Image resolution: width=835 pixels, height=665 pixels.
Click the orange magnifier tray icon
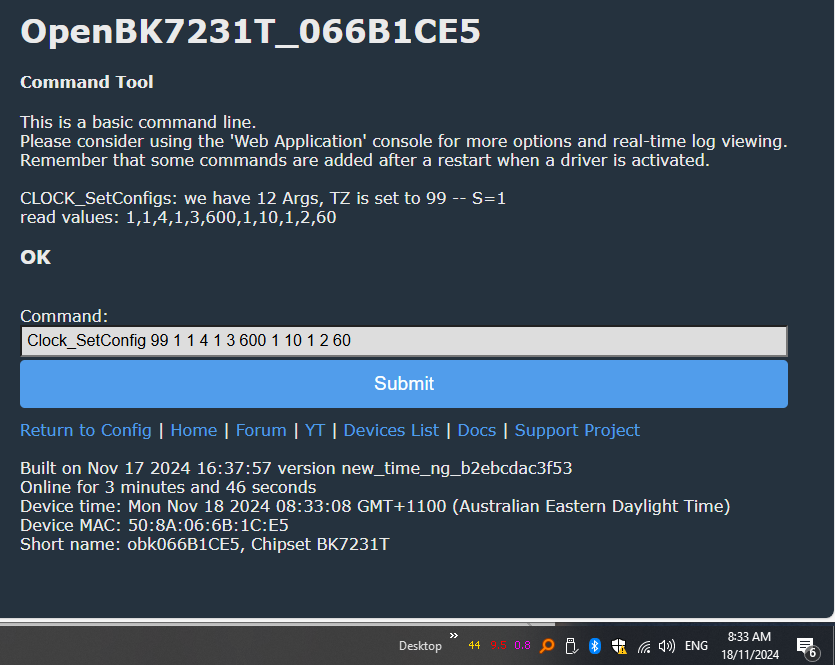coord(546,645)
